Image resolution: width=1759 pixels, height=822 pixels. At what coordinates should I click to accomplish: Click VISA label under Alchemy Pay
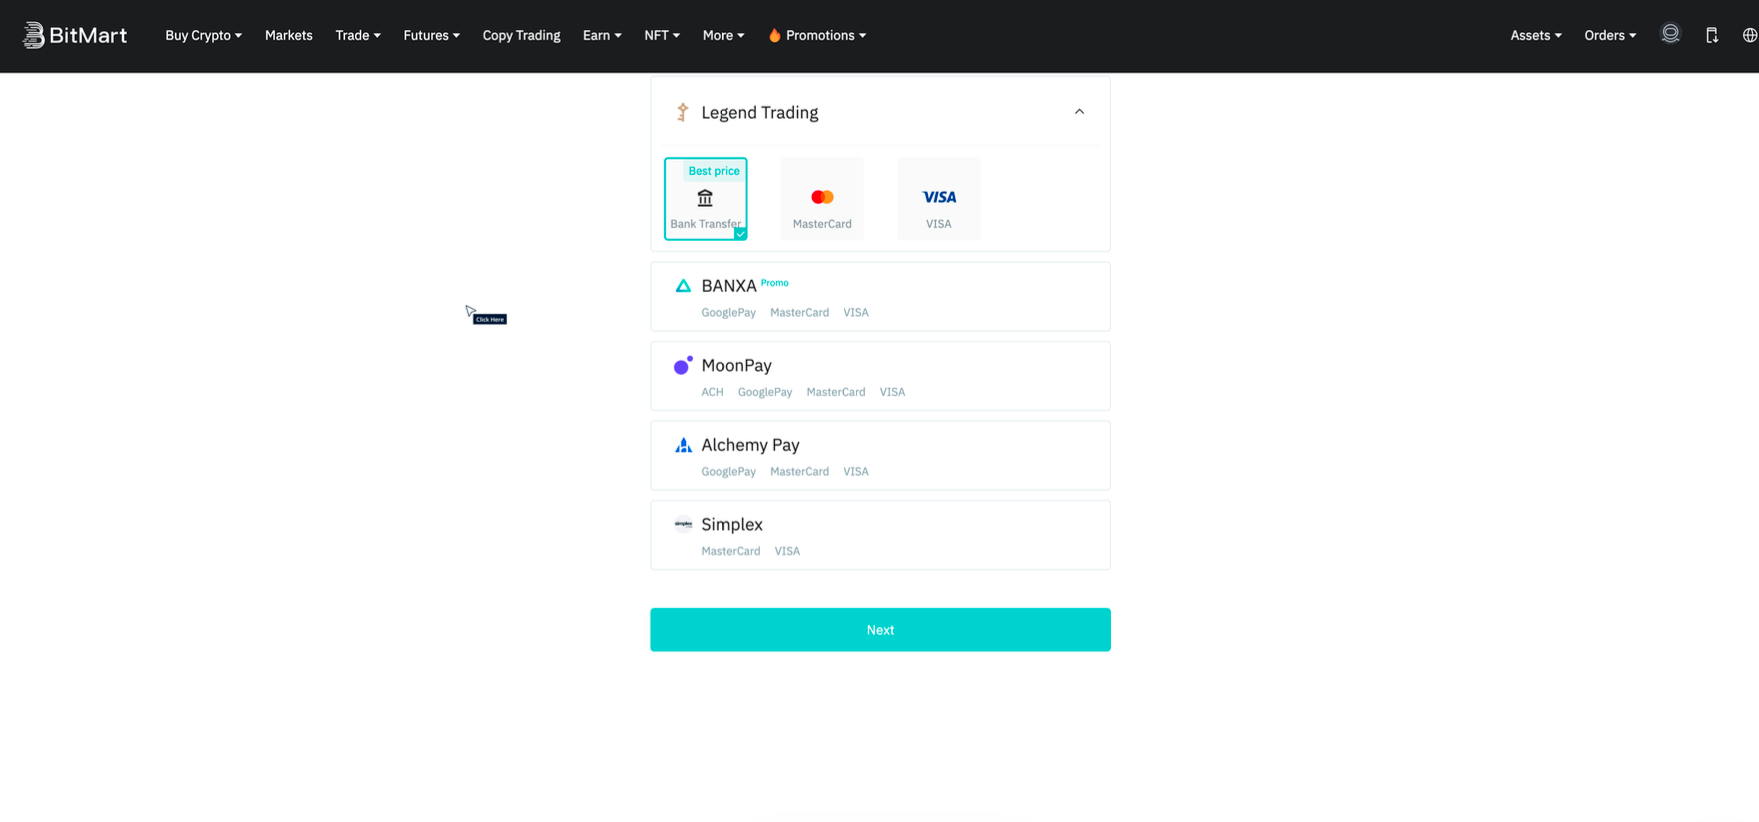(856, 472)
